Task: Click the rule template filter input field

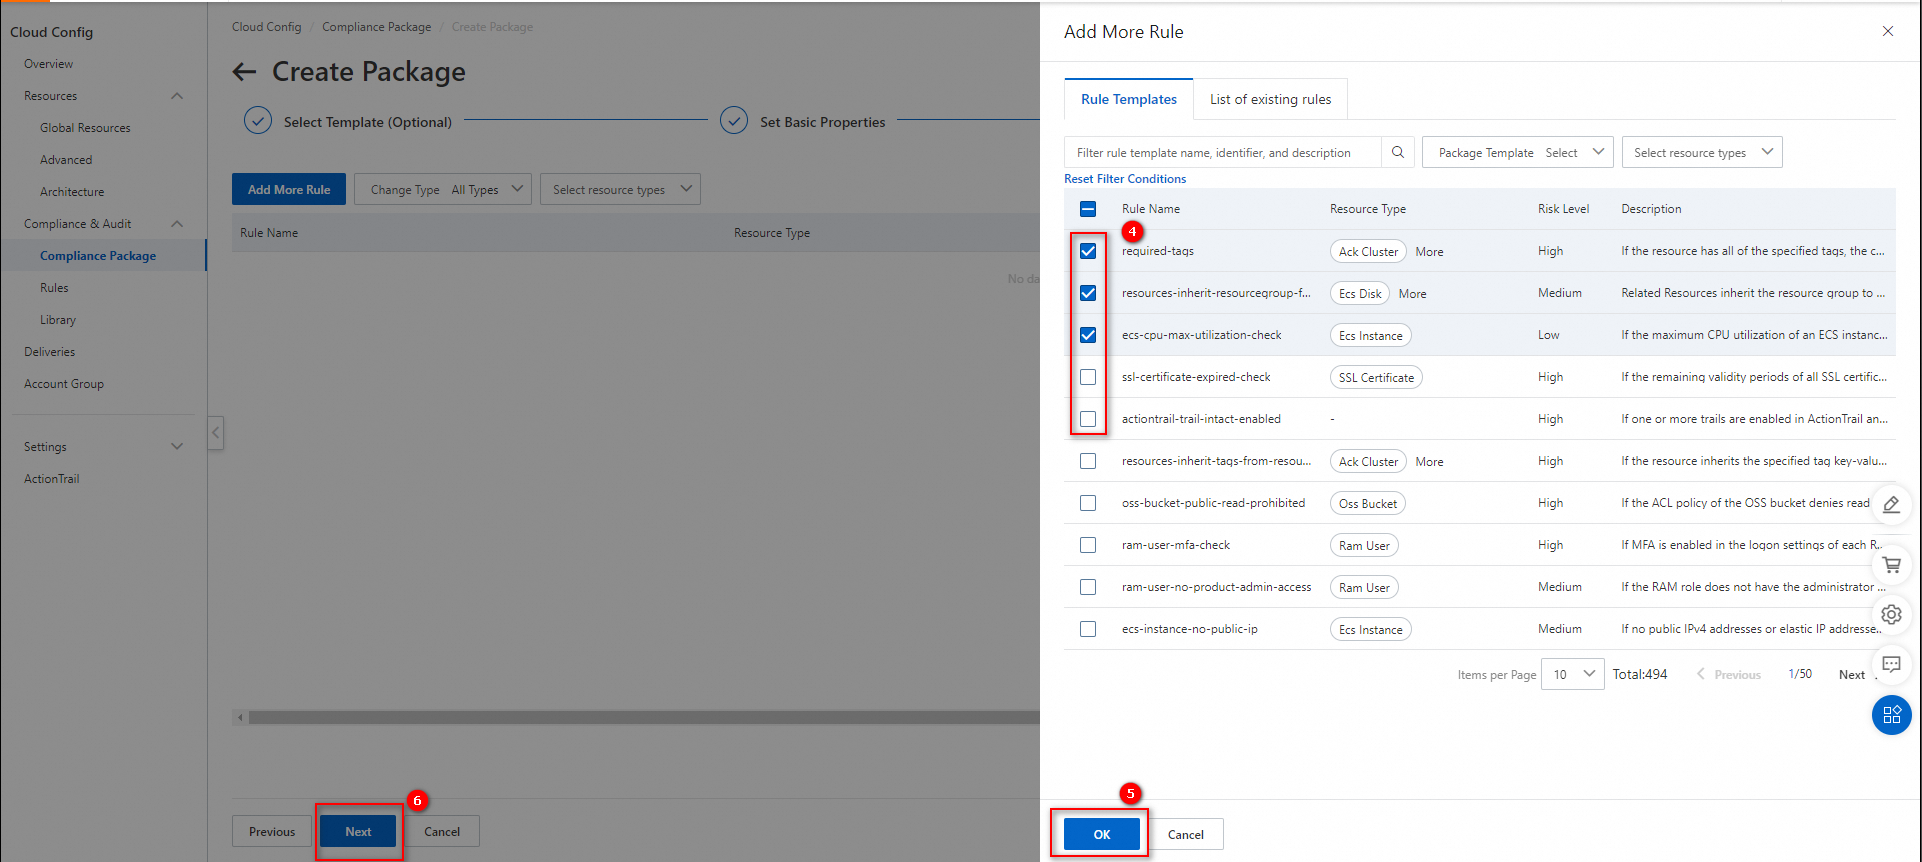Action: [x=1223, y=152]
